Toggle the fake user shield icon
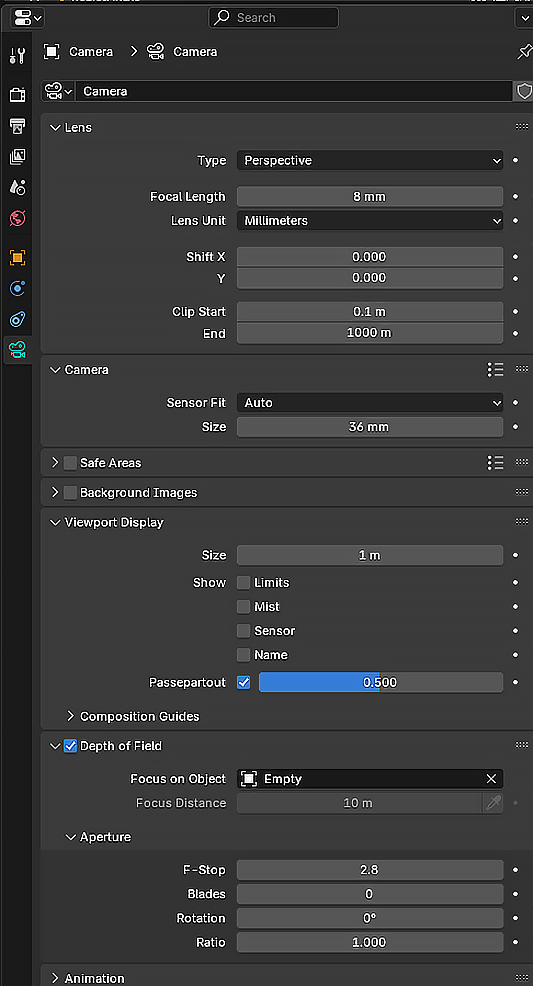 524,91
